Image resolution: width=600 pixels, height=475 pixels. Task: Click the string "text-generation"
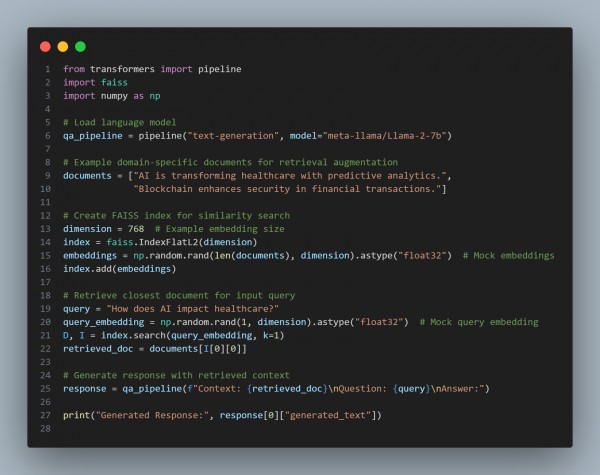tap(233, 135)
